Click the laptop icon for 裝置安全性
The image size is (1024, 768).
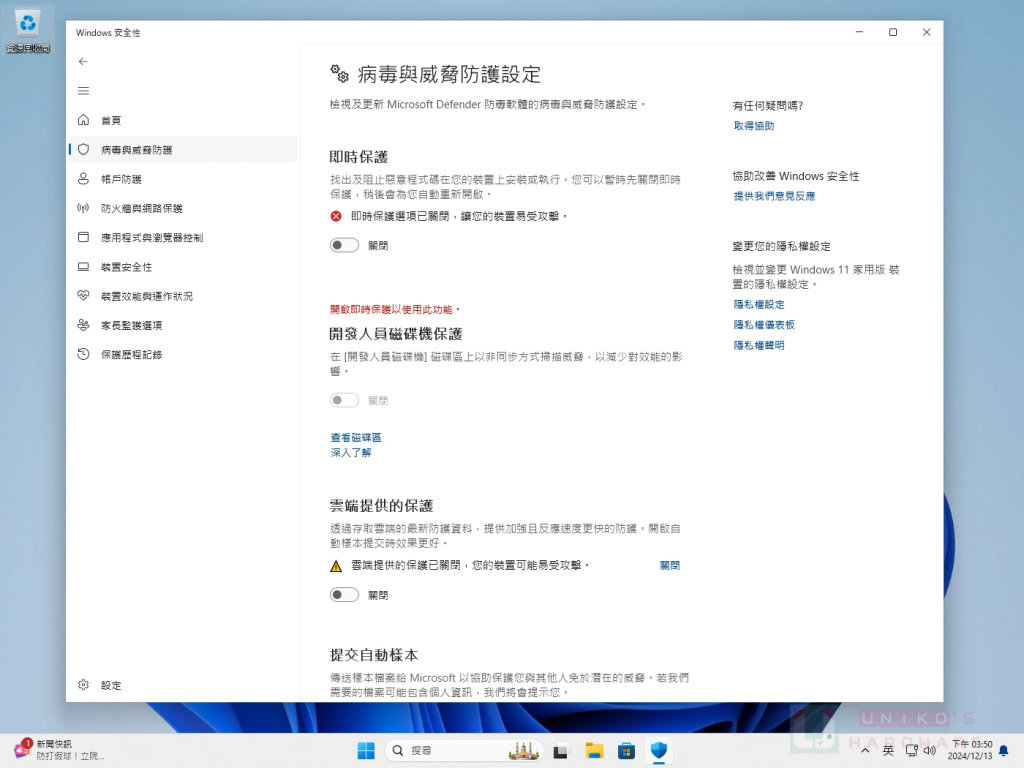point(83,266)
